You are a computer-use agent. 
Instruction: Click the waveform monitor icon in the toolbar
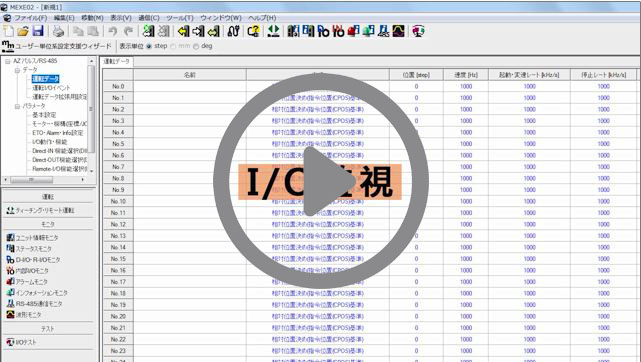pos(399,31)
